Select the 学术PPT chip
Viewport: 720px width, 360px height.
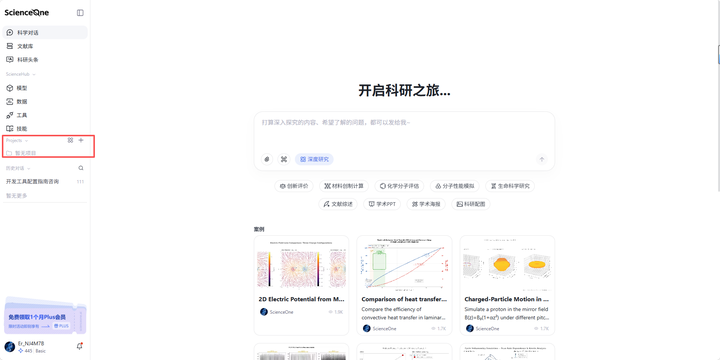pyautogui.click(x=382, y=204)
